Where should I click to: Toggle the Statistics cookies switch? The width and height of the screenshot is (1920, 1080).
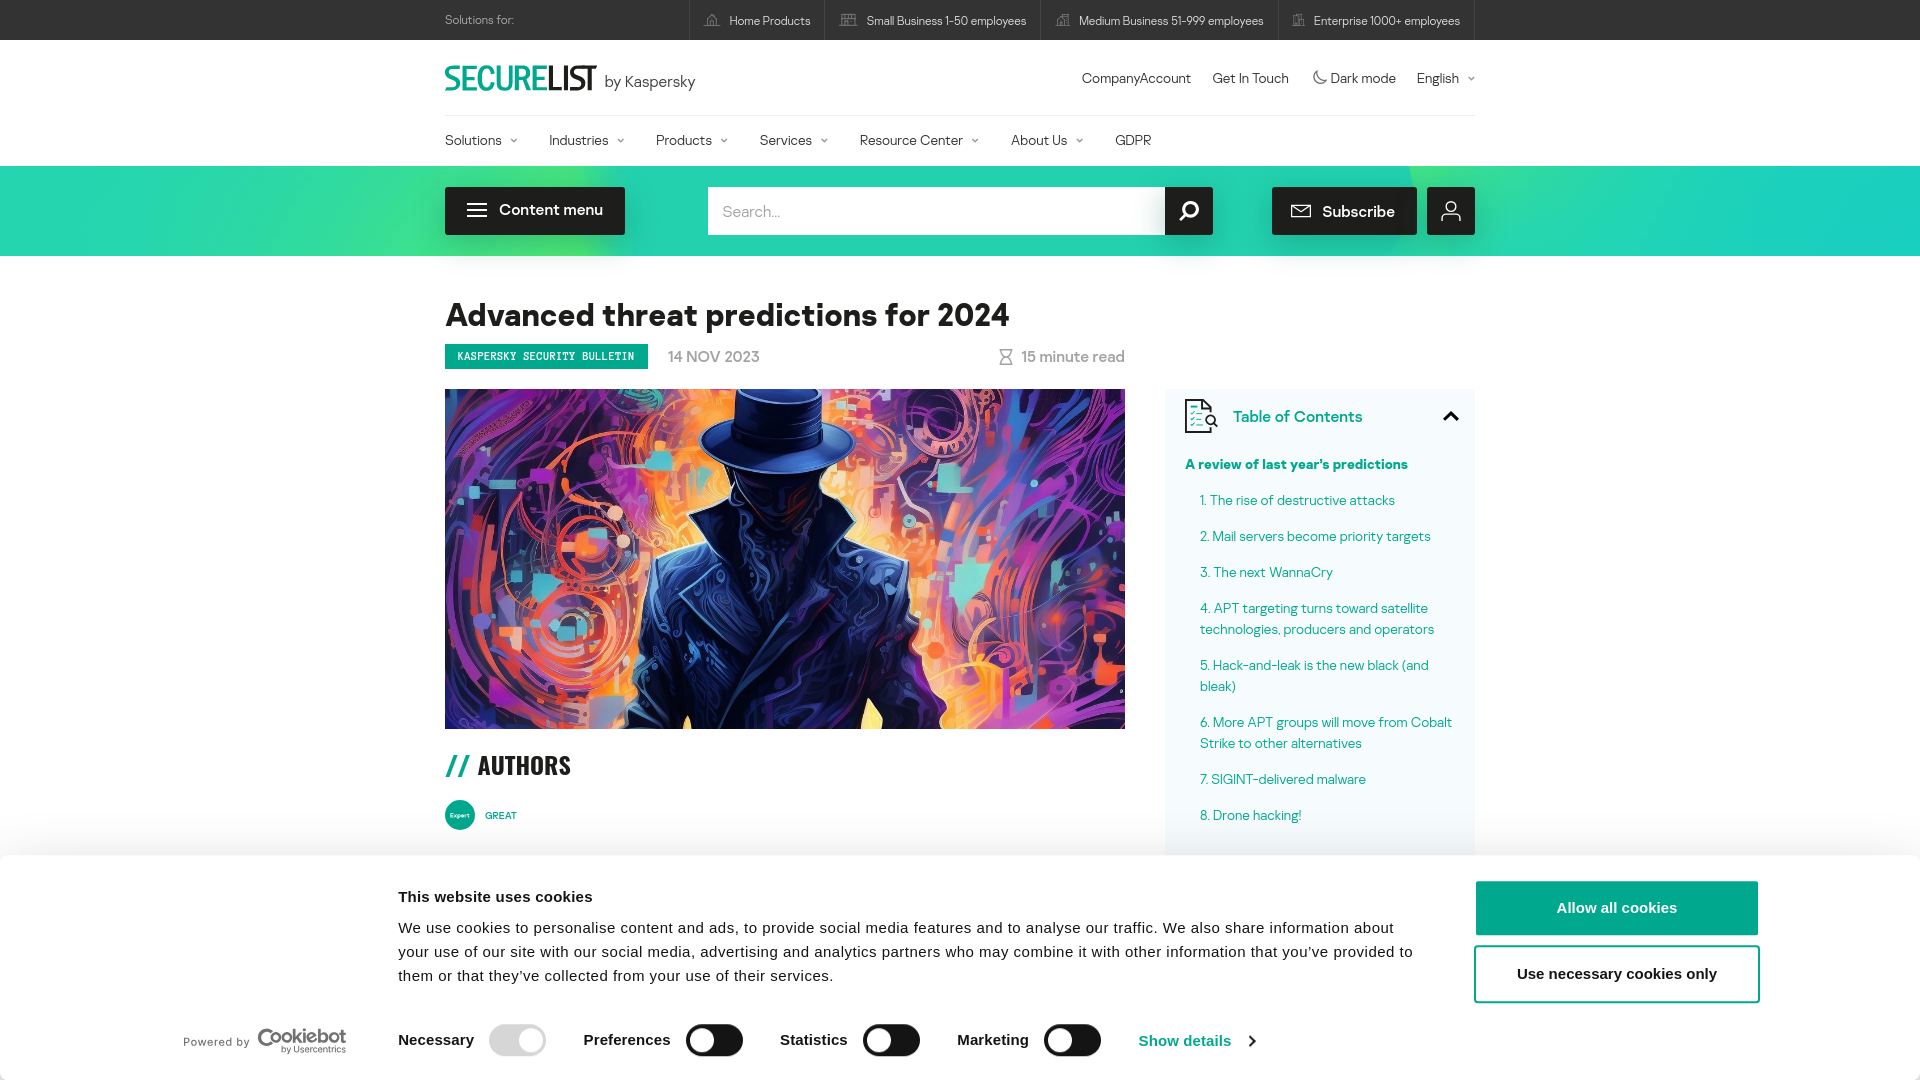(x=891, y=1040)
